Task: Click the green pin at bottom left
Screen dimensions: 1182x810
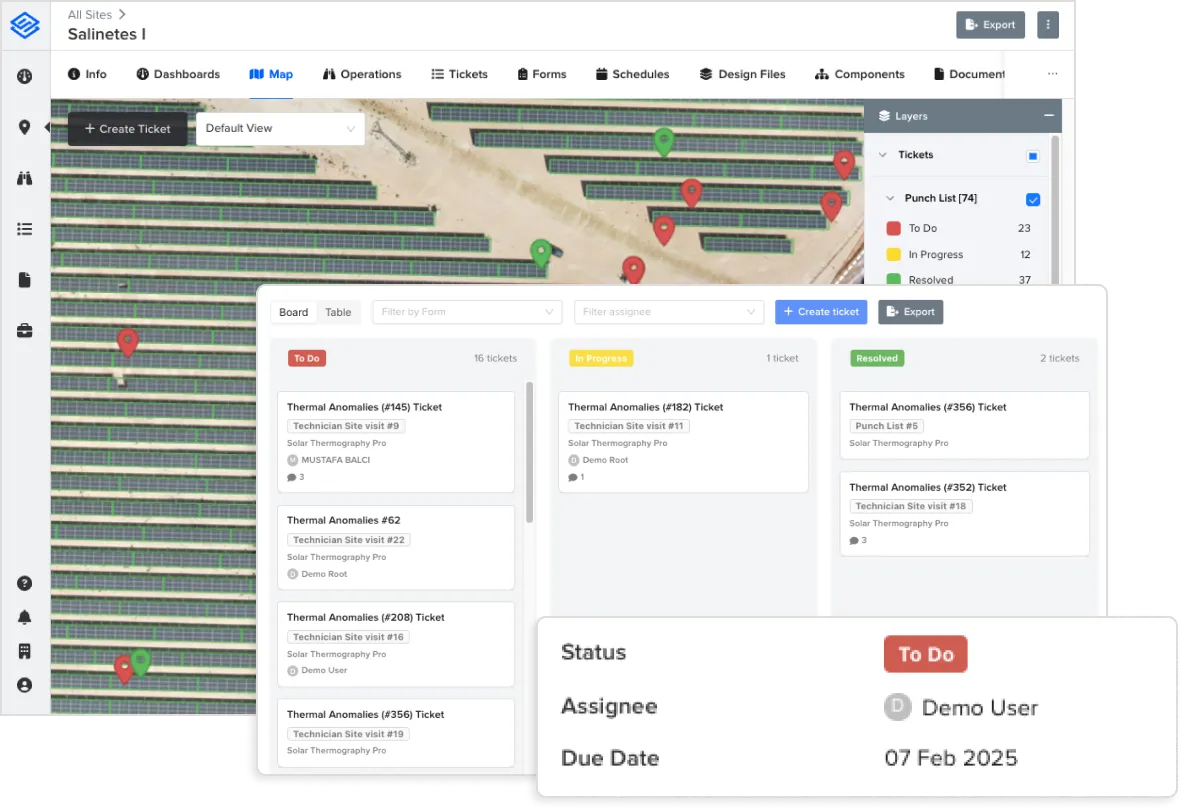Action: pyautogui.click(x=141, y=662)
